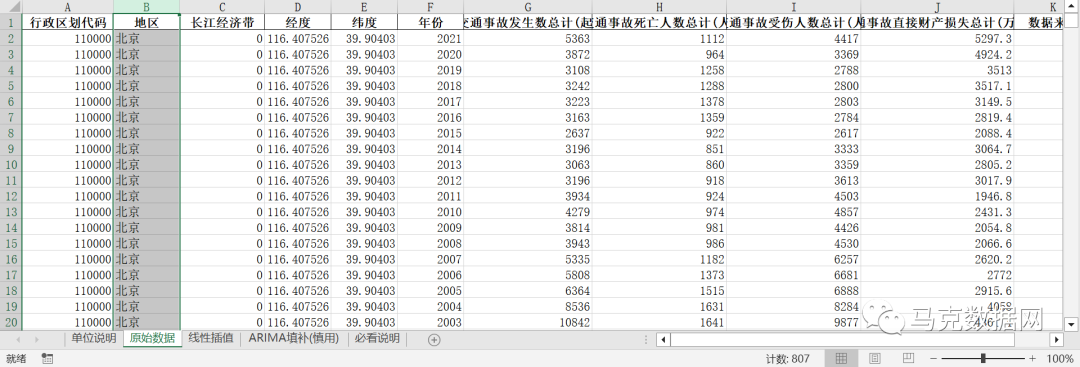Click the property loss cell 1946.8
This screenshot has height=367, width=1080.
[937, 196]
